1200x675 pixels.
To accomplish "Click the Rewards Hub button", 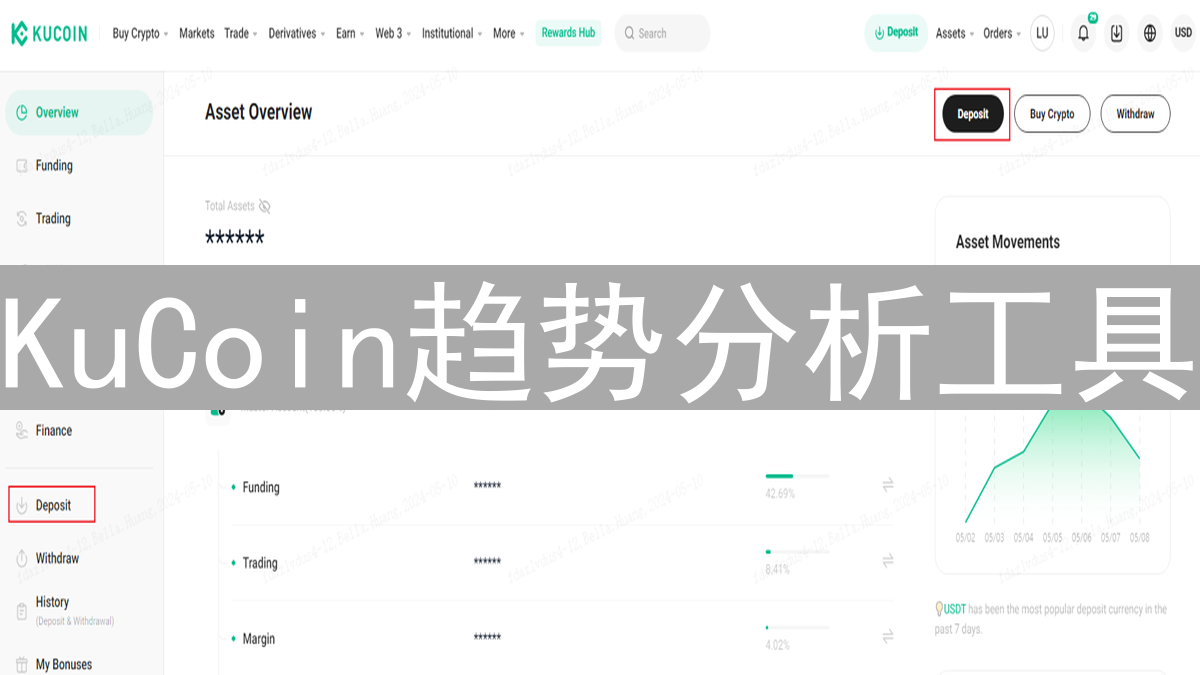I will [568, 33].
